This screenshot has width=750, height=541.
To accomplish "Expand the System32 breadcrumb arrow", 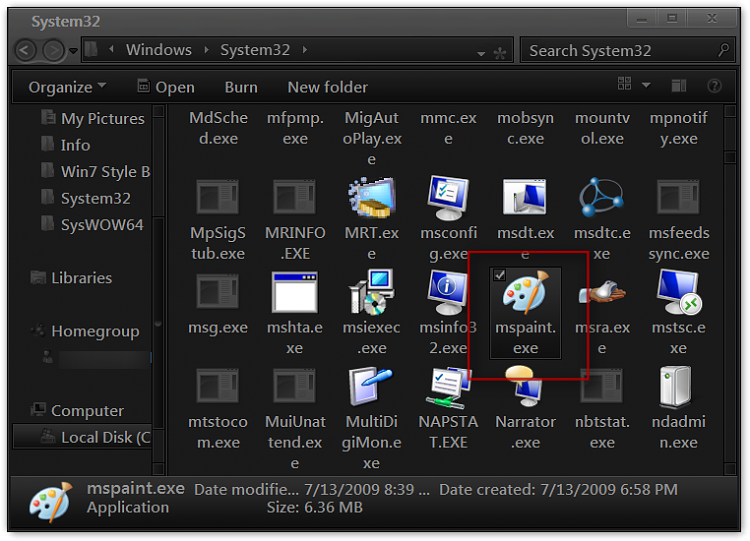I will coord(305,50).
